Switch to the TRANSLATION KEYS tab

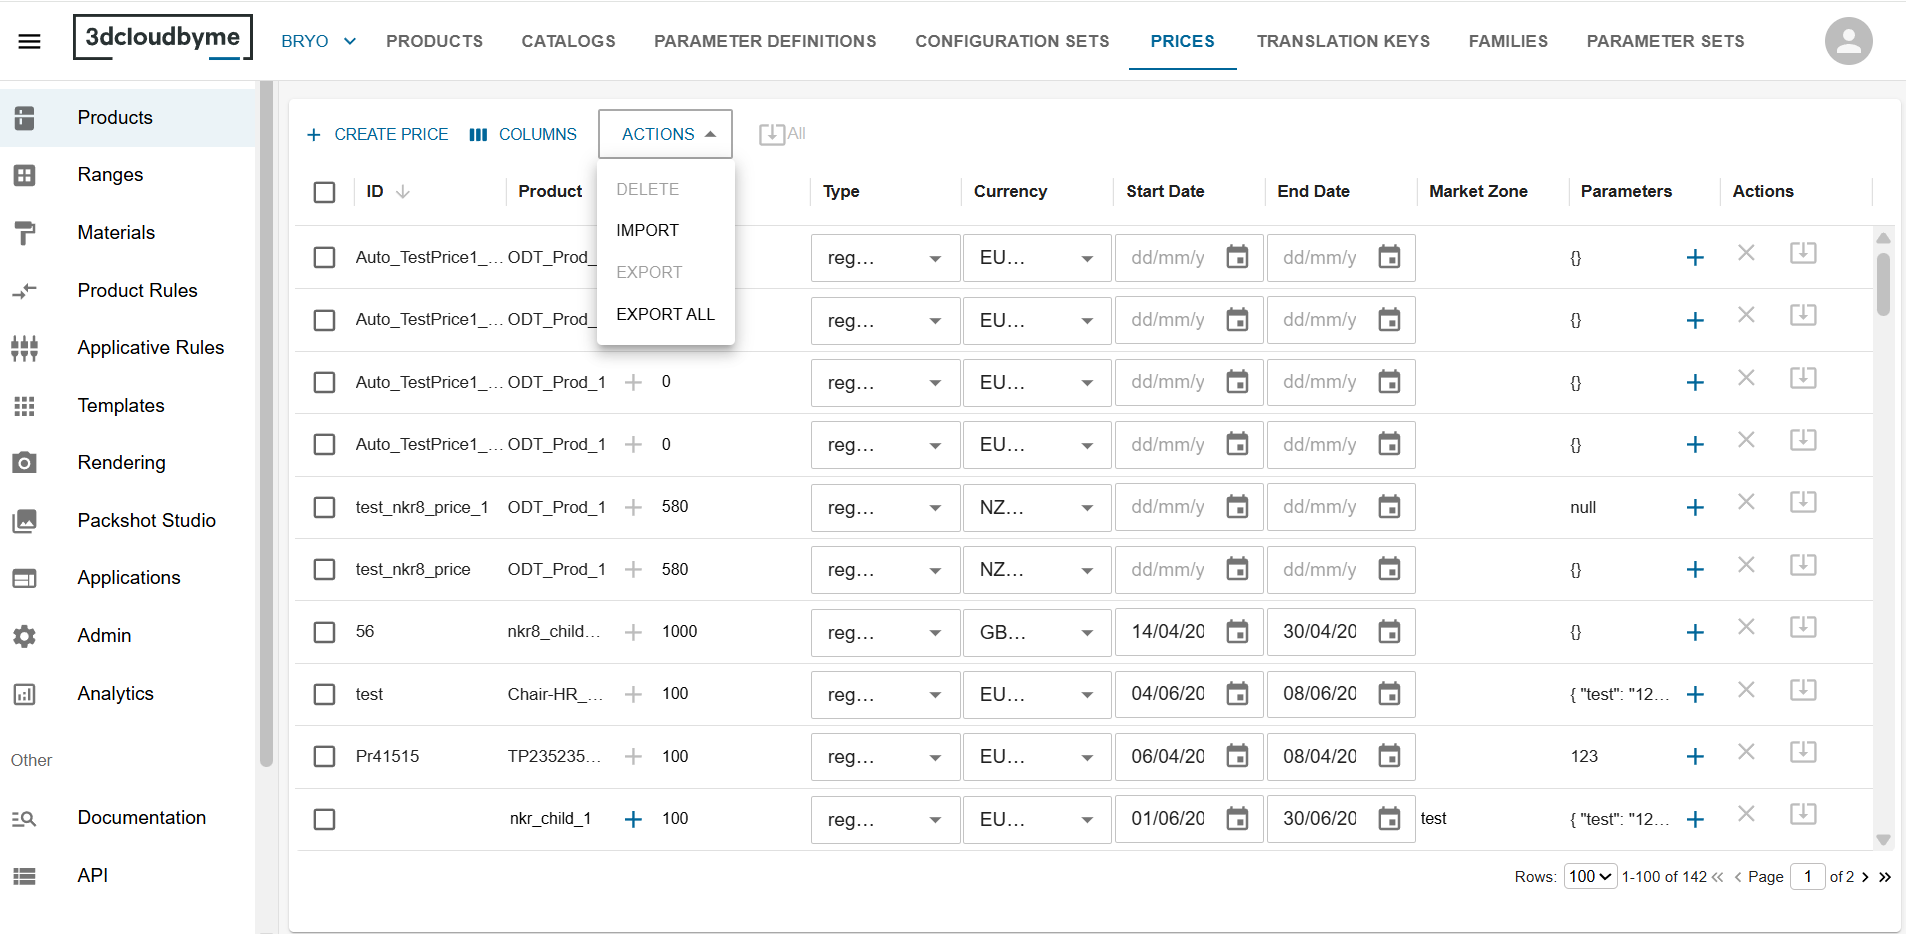[x=1343, y=41]
